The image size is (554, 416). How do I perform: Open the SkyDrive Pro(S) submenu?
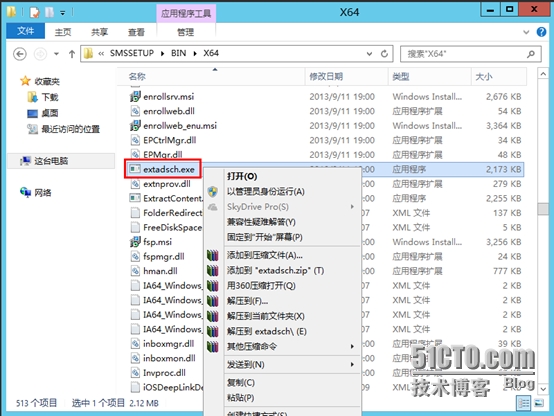point(282,207)
